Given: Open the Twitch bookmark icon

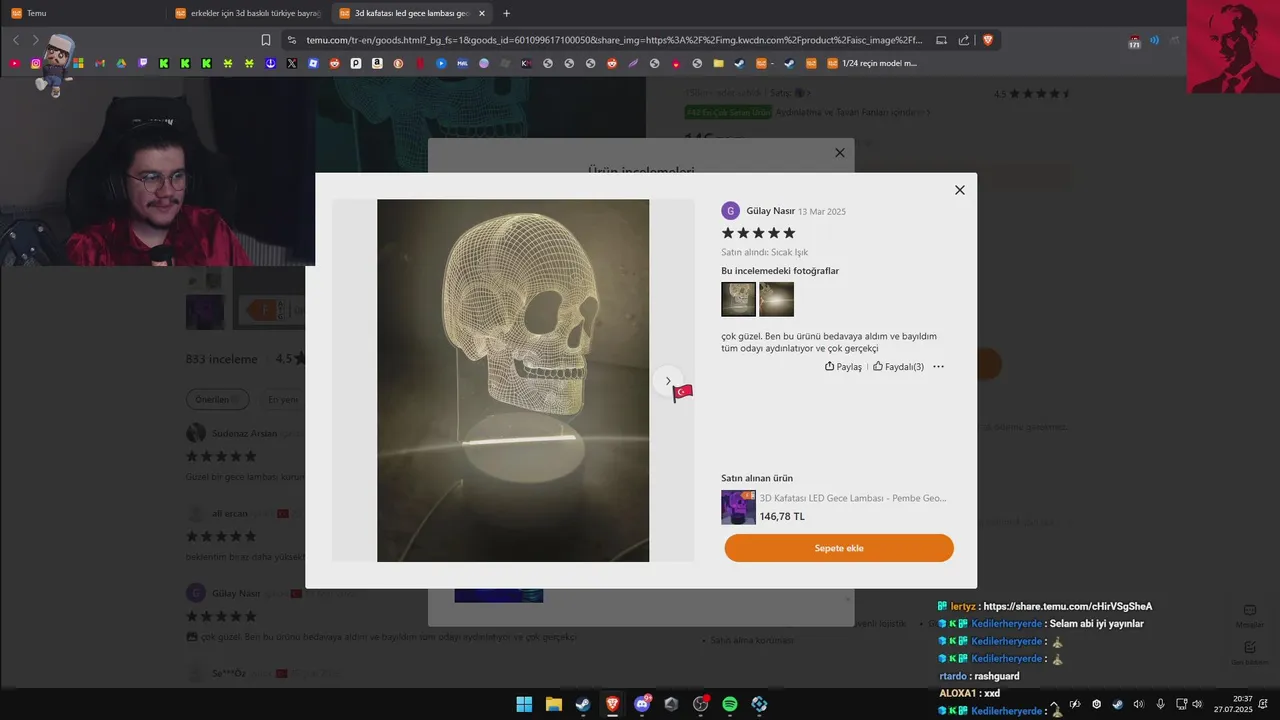Looking at the screenshot, I should coord(142,63).
